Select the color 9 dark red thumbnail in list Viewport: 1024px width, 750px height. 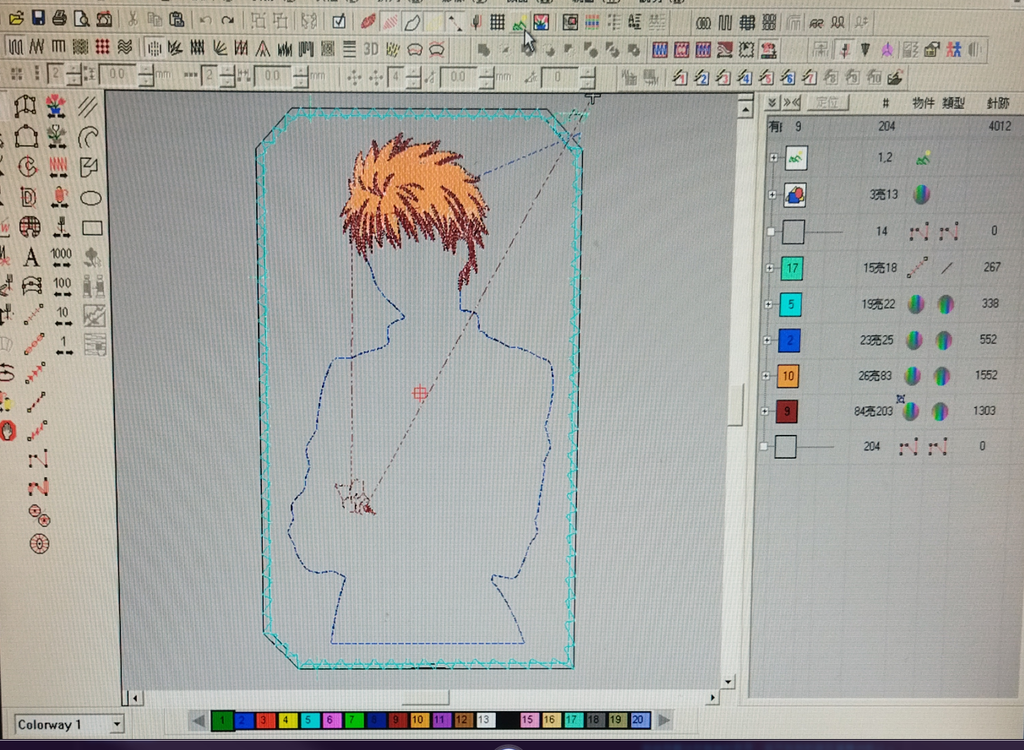coord(786,412)
